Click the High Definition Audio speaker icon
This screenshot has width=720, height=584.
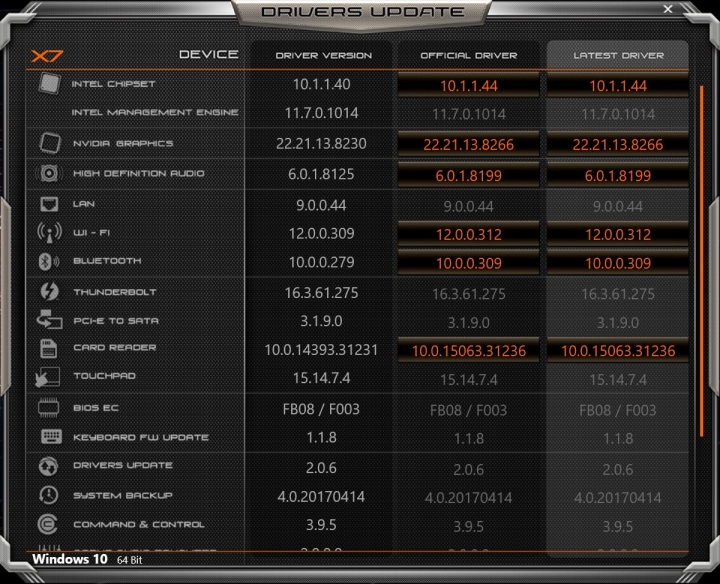(49, 173)
